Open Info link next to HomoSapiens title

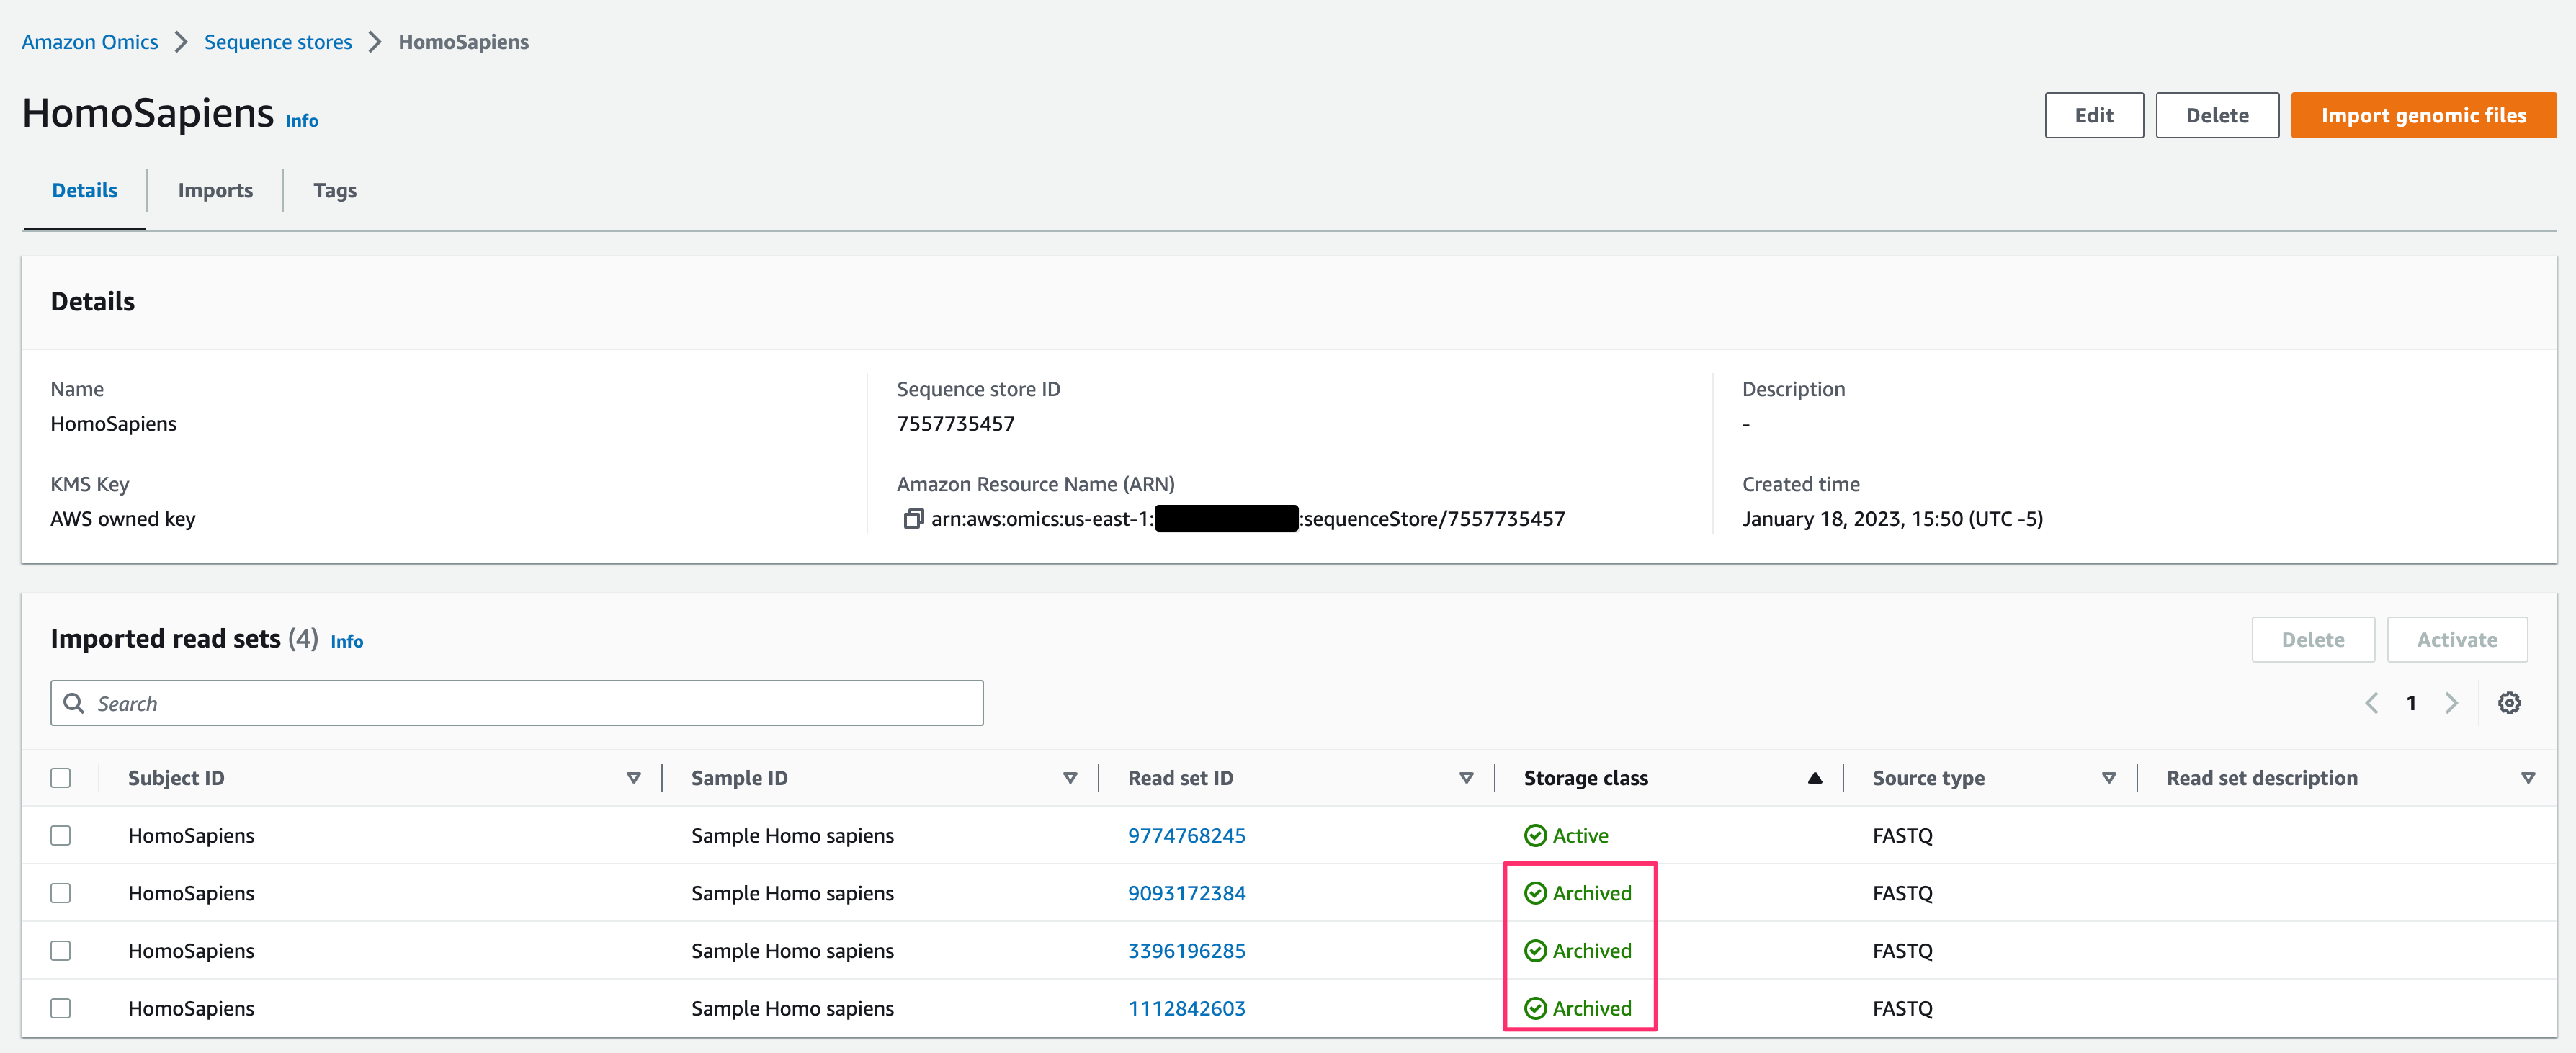click(302, 121)
